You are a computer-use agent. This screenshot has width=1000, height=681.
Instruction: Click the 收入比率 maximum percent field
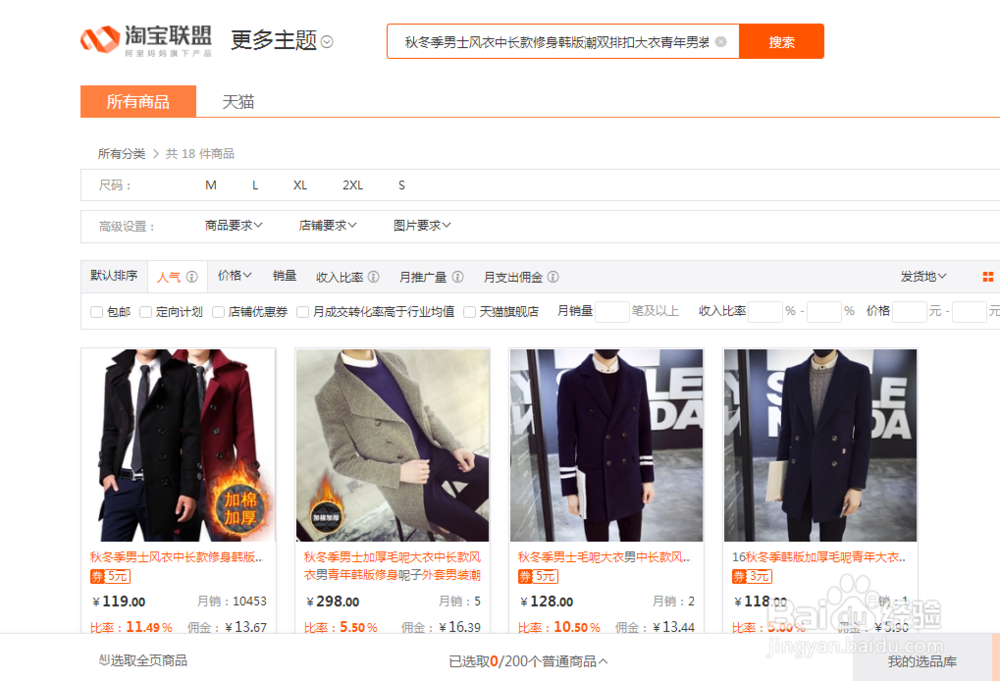824,312
